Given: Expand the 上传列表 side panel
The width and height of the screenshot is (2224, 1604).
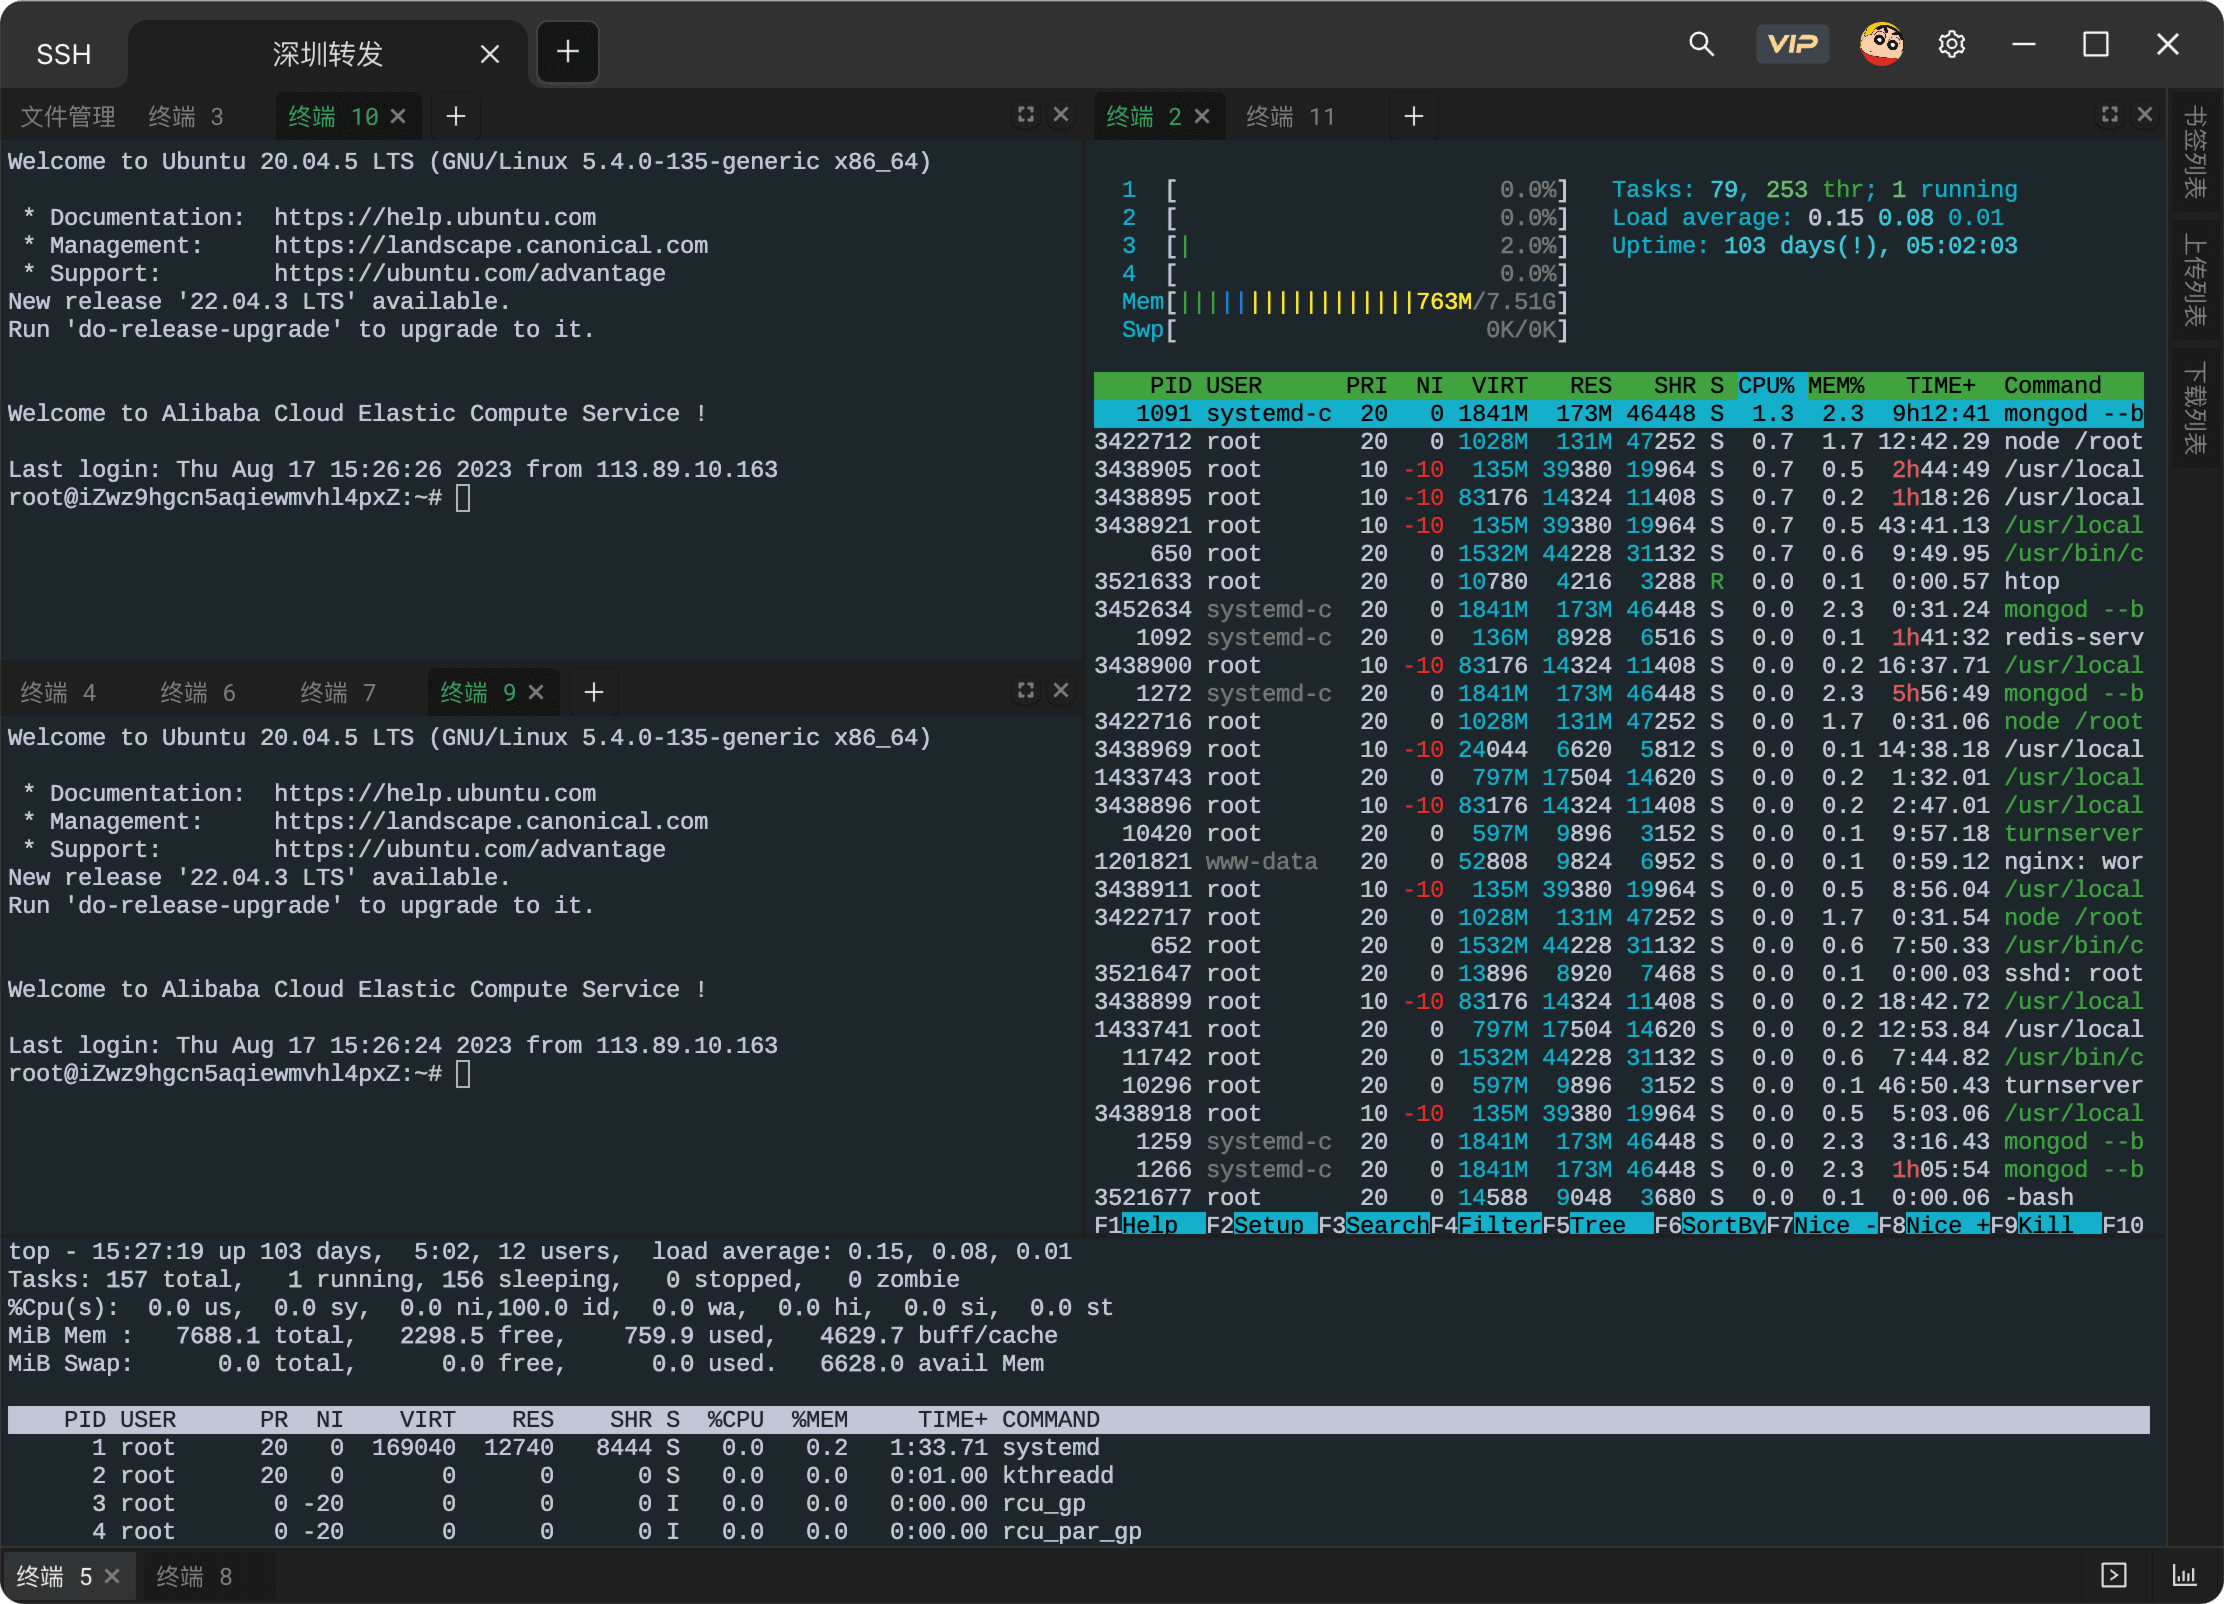Looking at the screenshot, I should click(2195, 280).
